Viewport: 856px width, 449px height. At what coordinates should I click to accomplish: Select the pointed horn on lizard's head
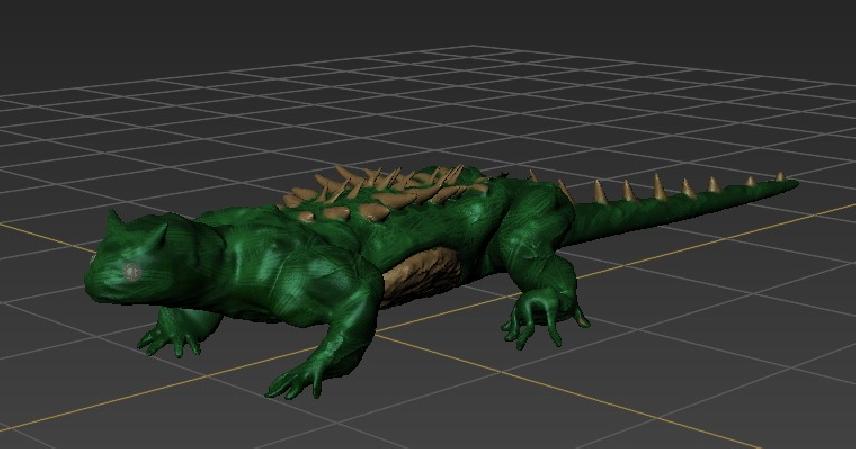tap(115, 220)
